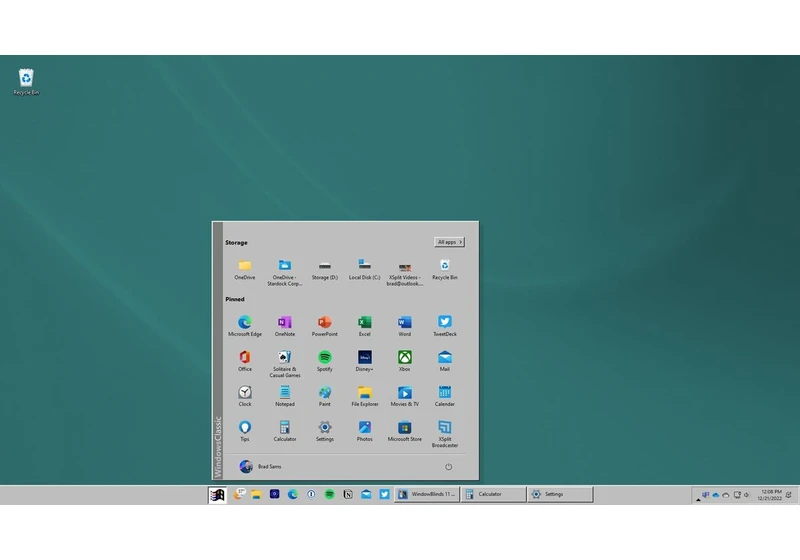
Task: Open File Explorer from the taskbar
Action: (x=256, y=494)
